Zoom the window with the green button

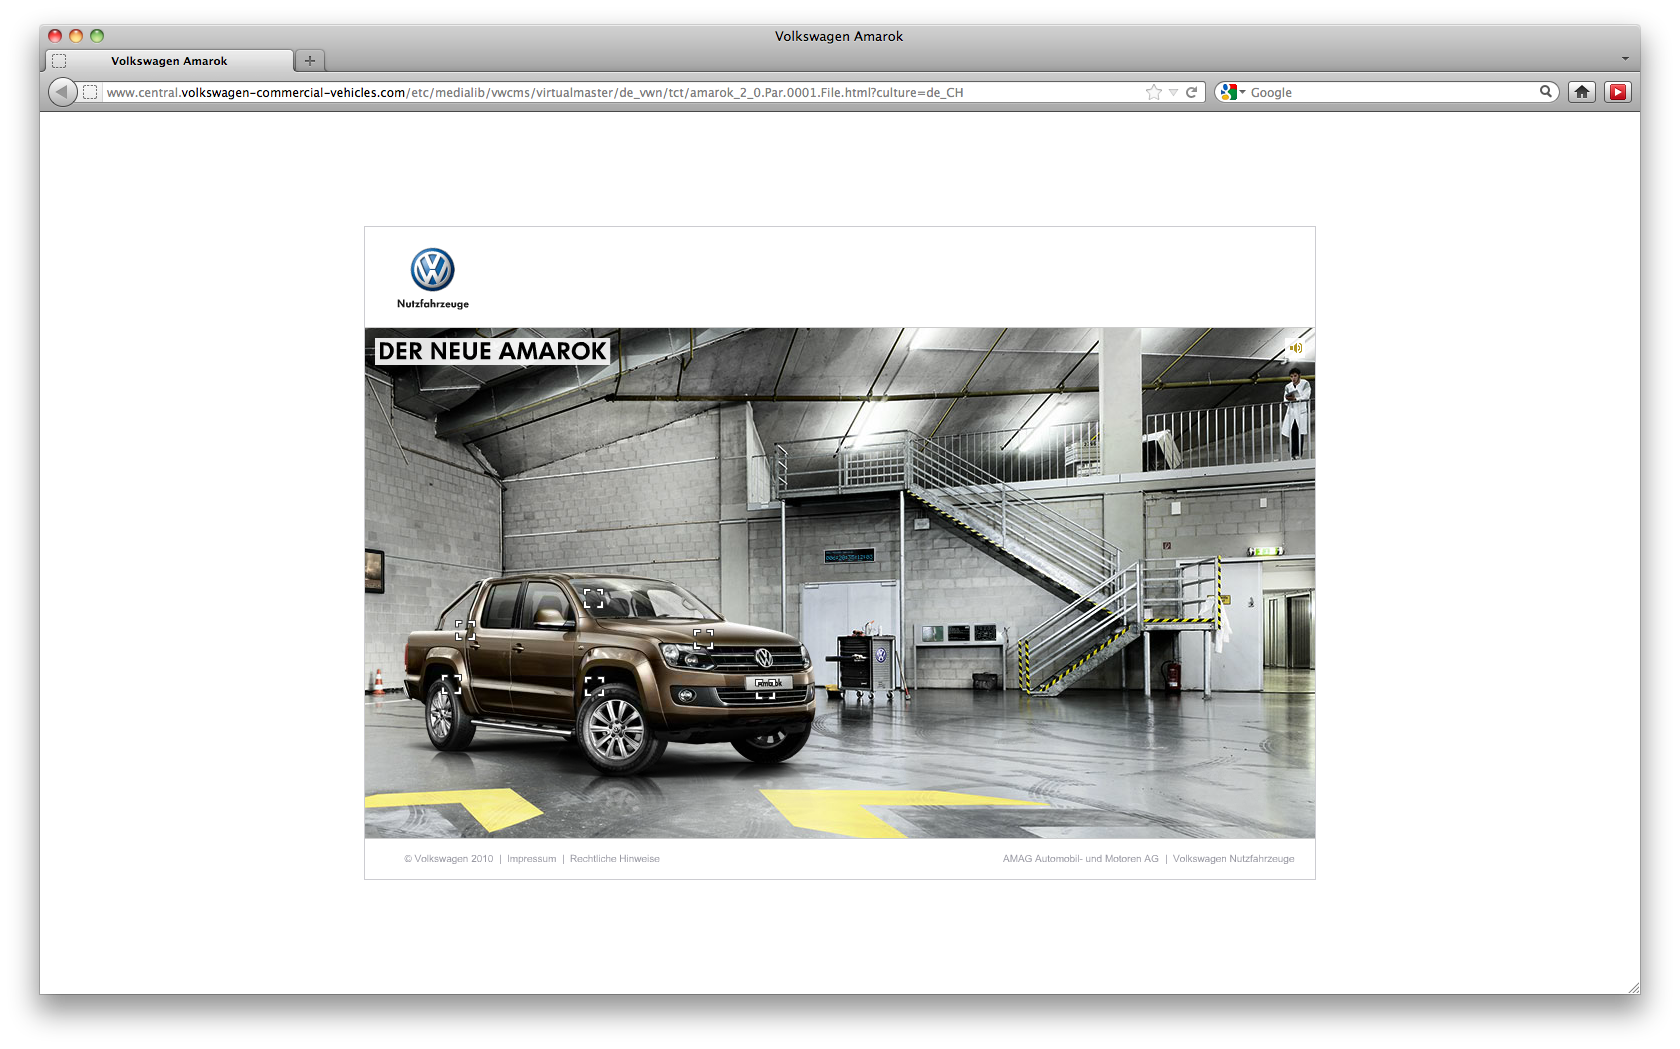tap(97, 36)
